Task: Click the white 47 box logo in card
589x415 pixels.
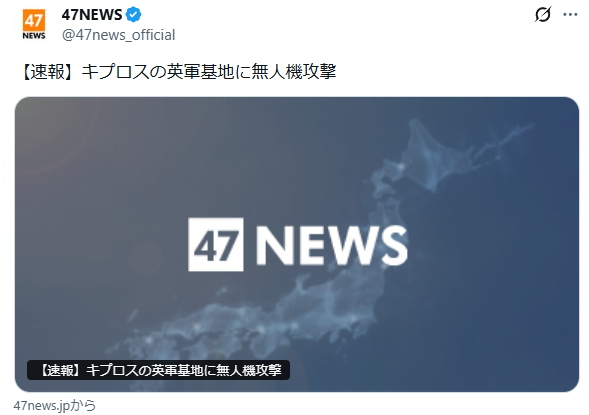Action: click(x=216, y=244)
